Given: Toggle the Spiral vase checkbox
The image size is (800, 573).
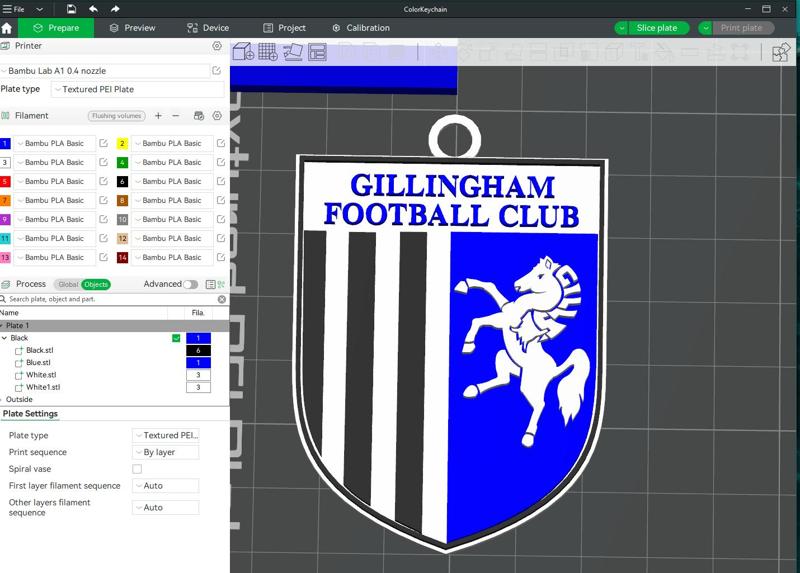Looking at the screenshot, I should [137, 468].
